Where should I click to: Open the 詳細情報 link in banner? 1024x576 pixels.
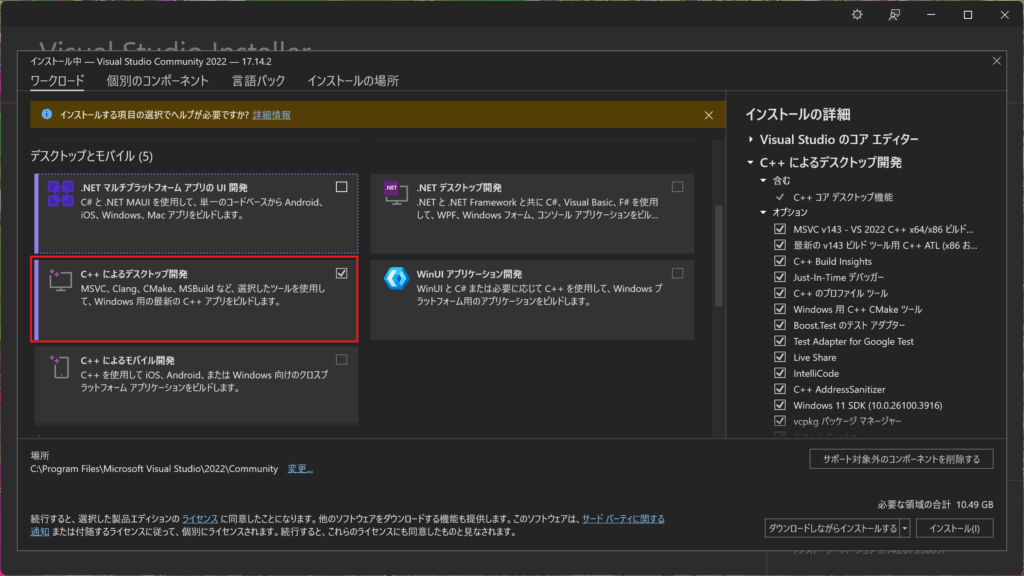[272, 115]
